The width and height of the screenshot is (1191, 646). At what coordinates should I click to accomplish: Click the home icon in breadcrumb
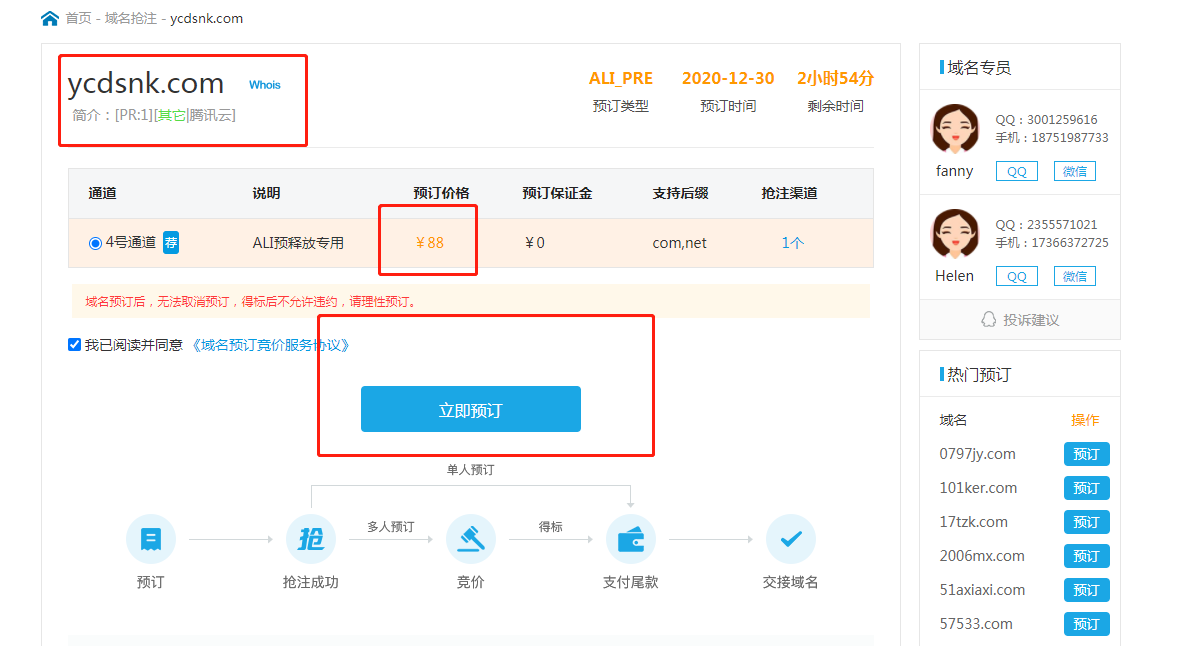(50, 18)
